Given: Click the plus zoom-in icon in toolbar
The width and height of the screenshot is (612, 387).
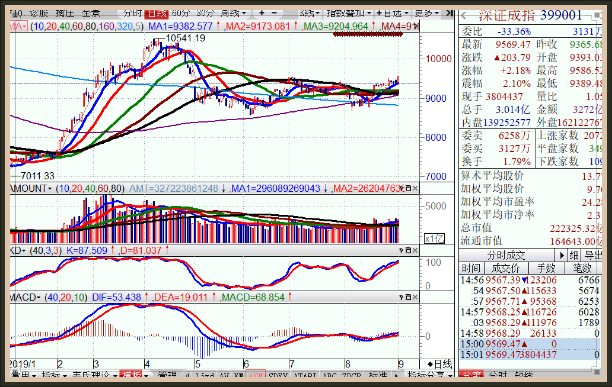Looking at the screenshot, I should coord(262,13).
